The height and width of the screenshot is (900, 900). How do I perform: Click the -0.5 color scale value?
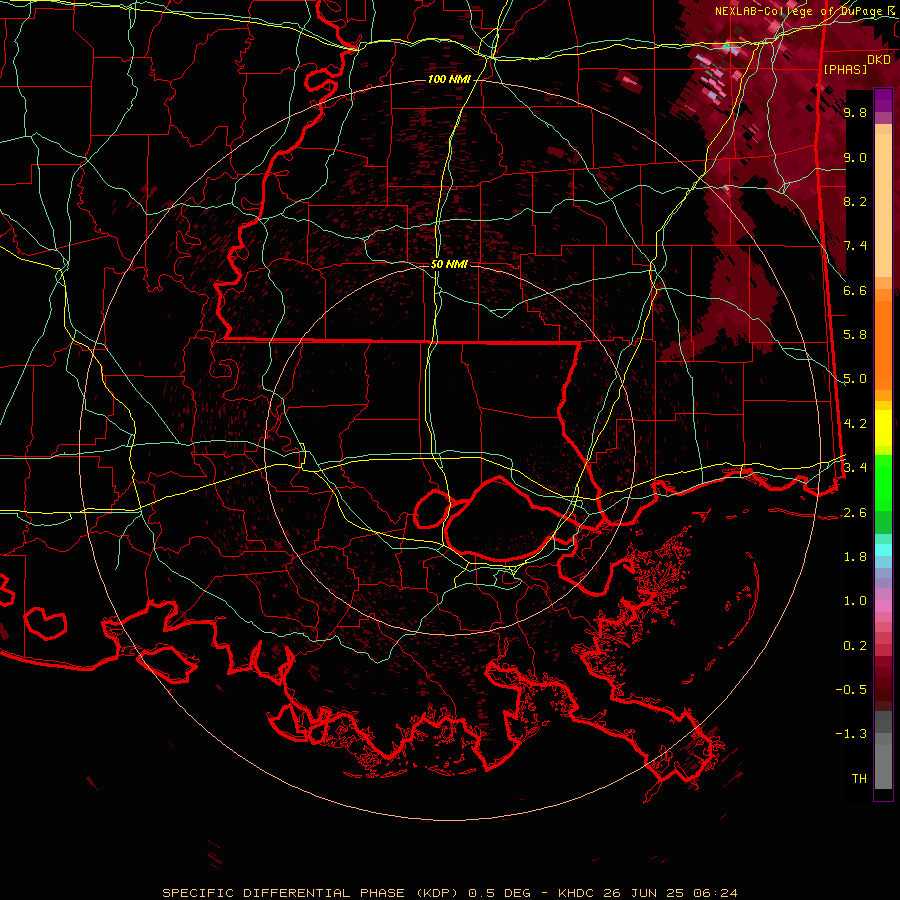[851, 690]
